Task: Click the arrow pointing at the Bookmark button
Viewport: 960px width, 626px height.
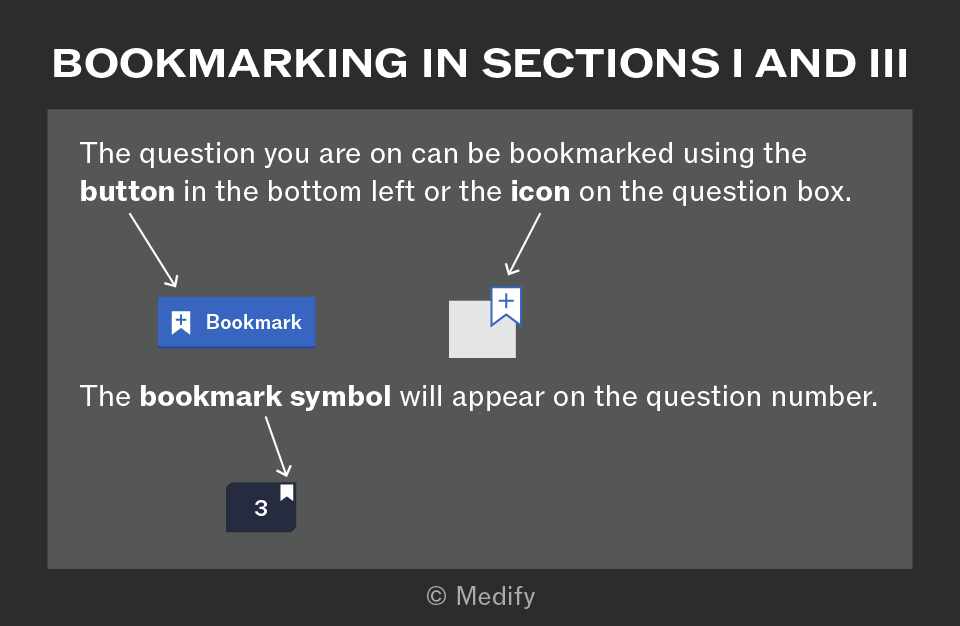Action: coord(153,250)
